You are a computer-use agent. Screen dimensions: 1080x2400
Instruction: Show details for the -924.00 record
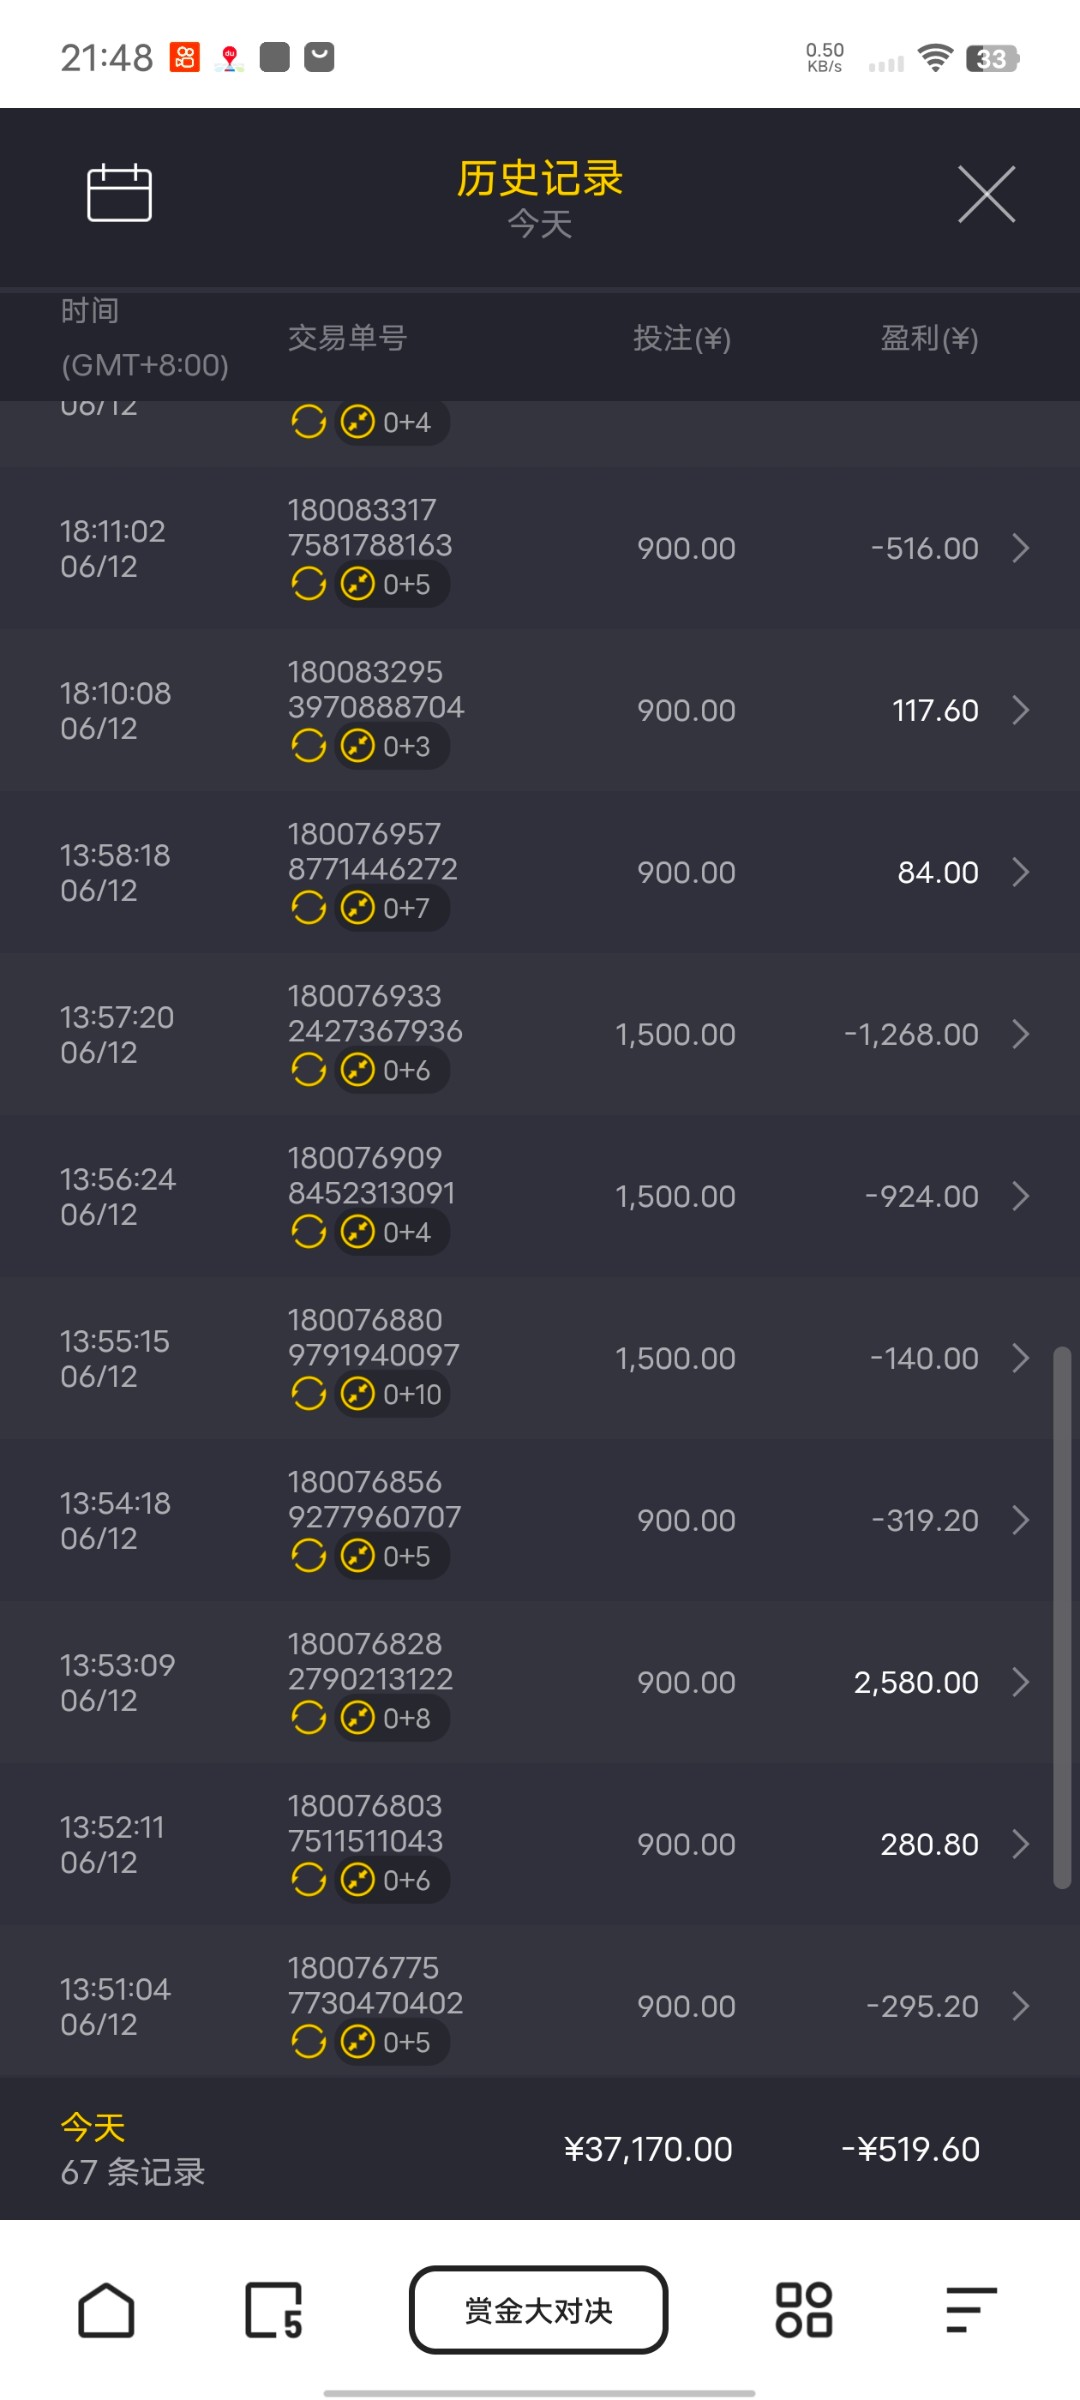pos(1020,1196)
